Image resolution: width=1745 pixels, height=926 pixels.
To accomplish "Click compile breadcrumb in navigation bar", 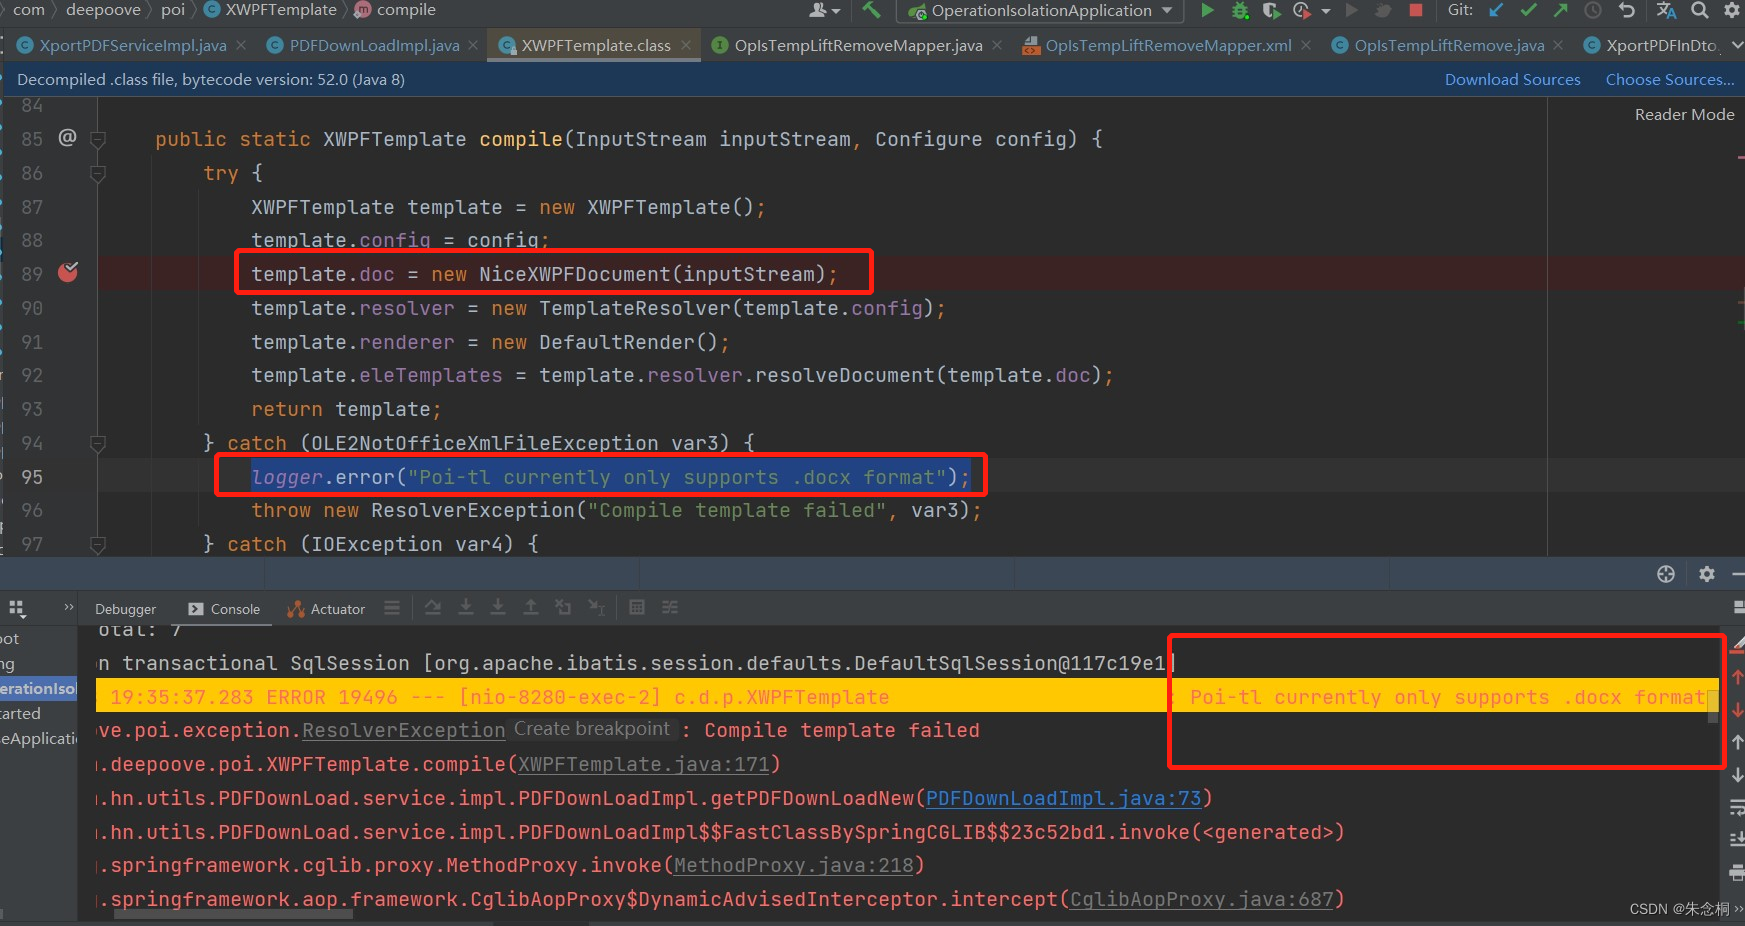I will [x=396, y=10].
